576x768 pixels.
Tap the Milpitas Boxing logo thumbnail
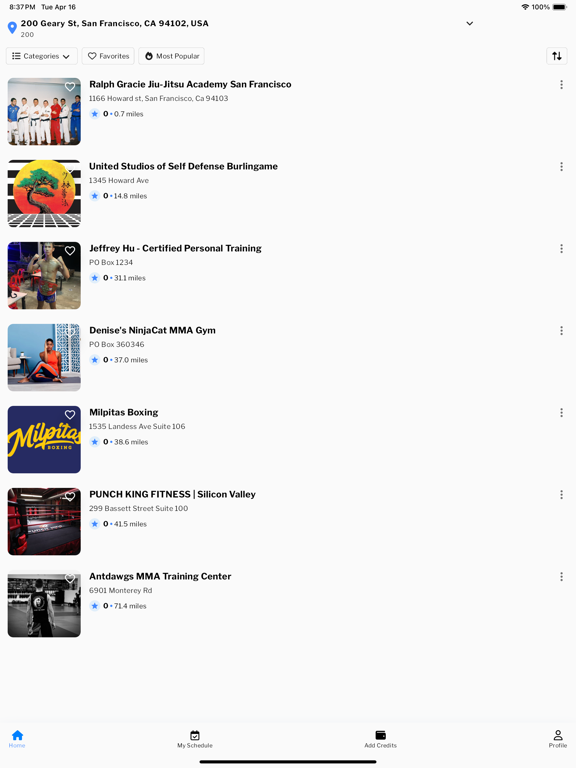pyautogui.click(x=44, y=440)
